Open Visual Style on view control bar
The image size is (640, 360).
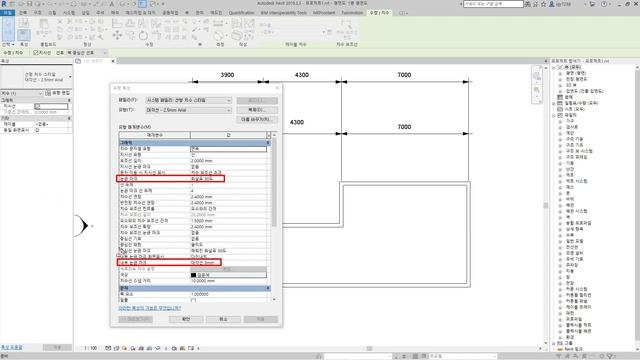click(x=116, y=348)
